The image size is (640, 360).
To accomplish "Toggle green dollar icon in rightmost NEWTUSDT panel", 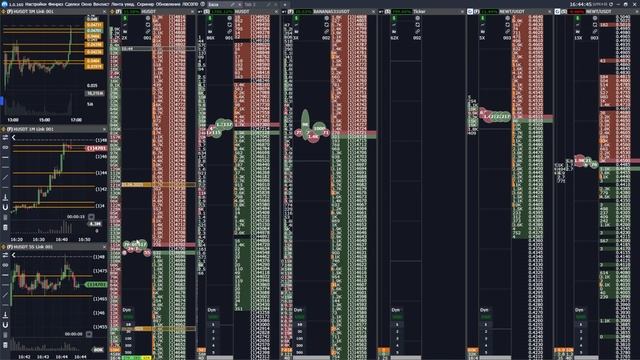I will [x=578, y=18].
